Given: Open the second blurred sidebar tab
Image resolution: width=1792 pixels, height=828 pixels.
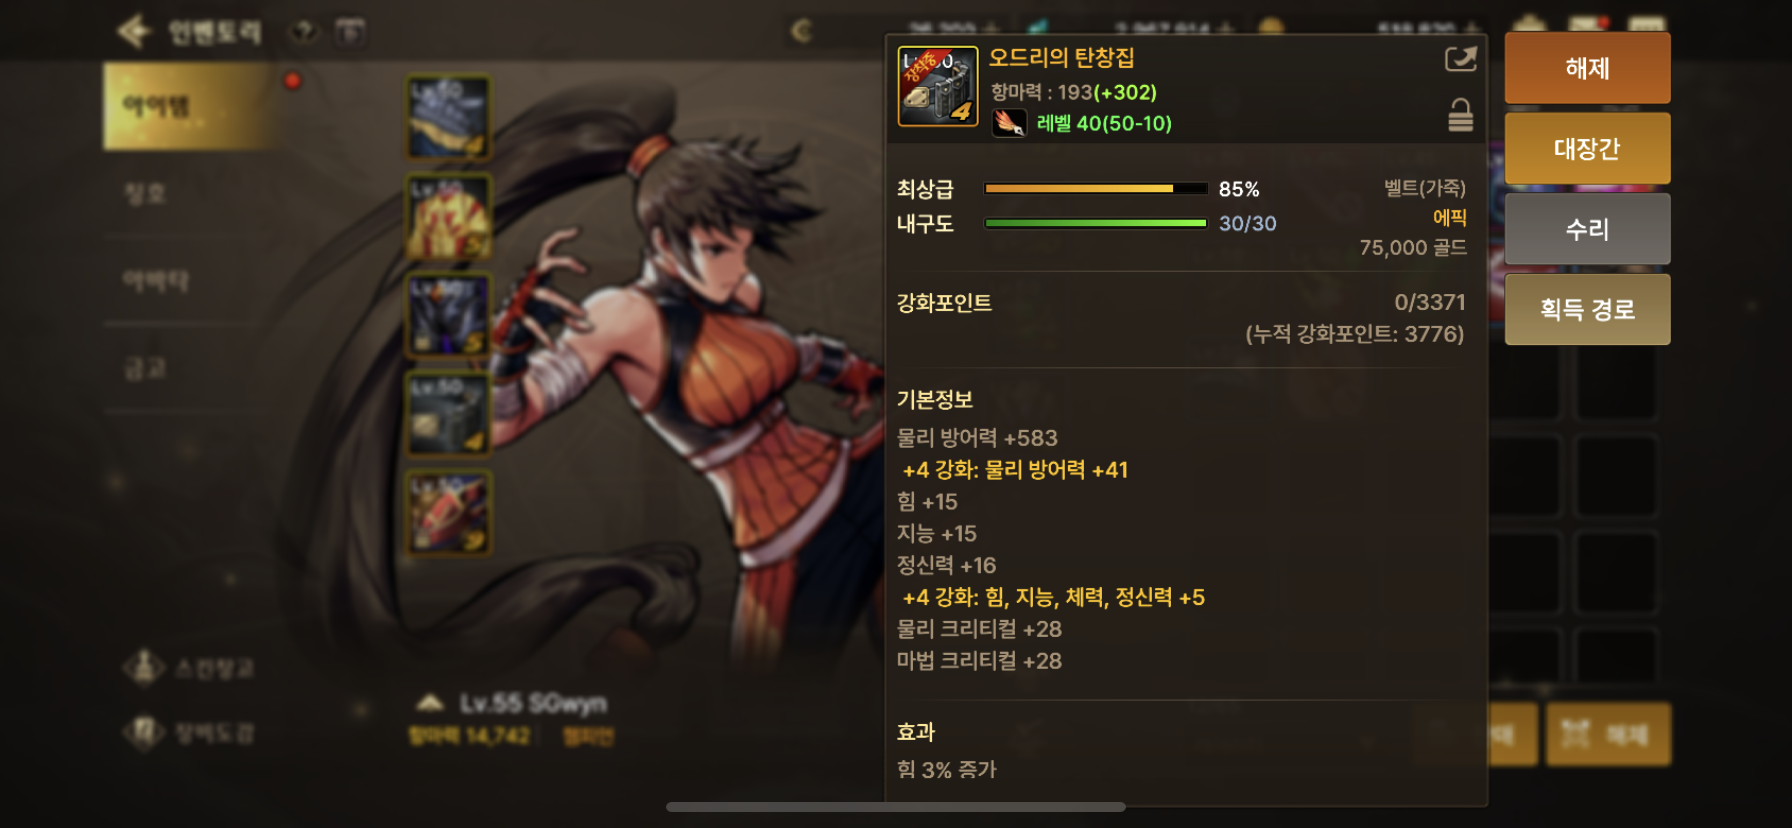Looking at the screenshot, I should 186,194.
